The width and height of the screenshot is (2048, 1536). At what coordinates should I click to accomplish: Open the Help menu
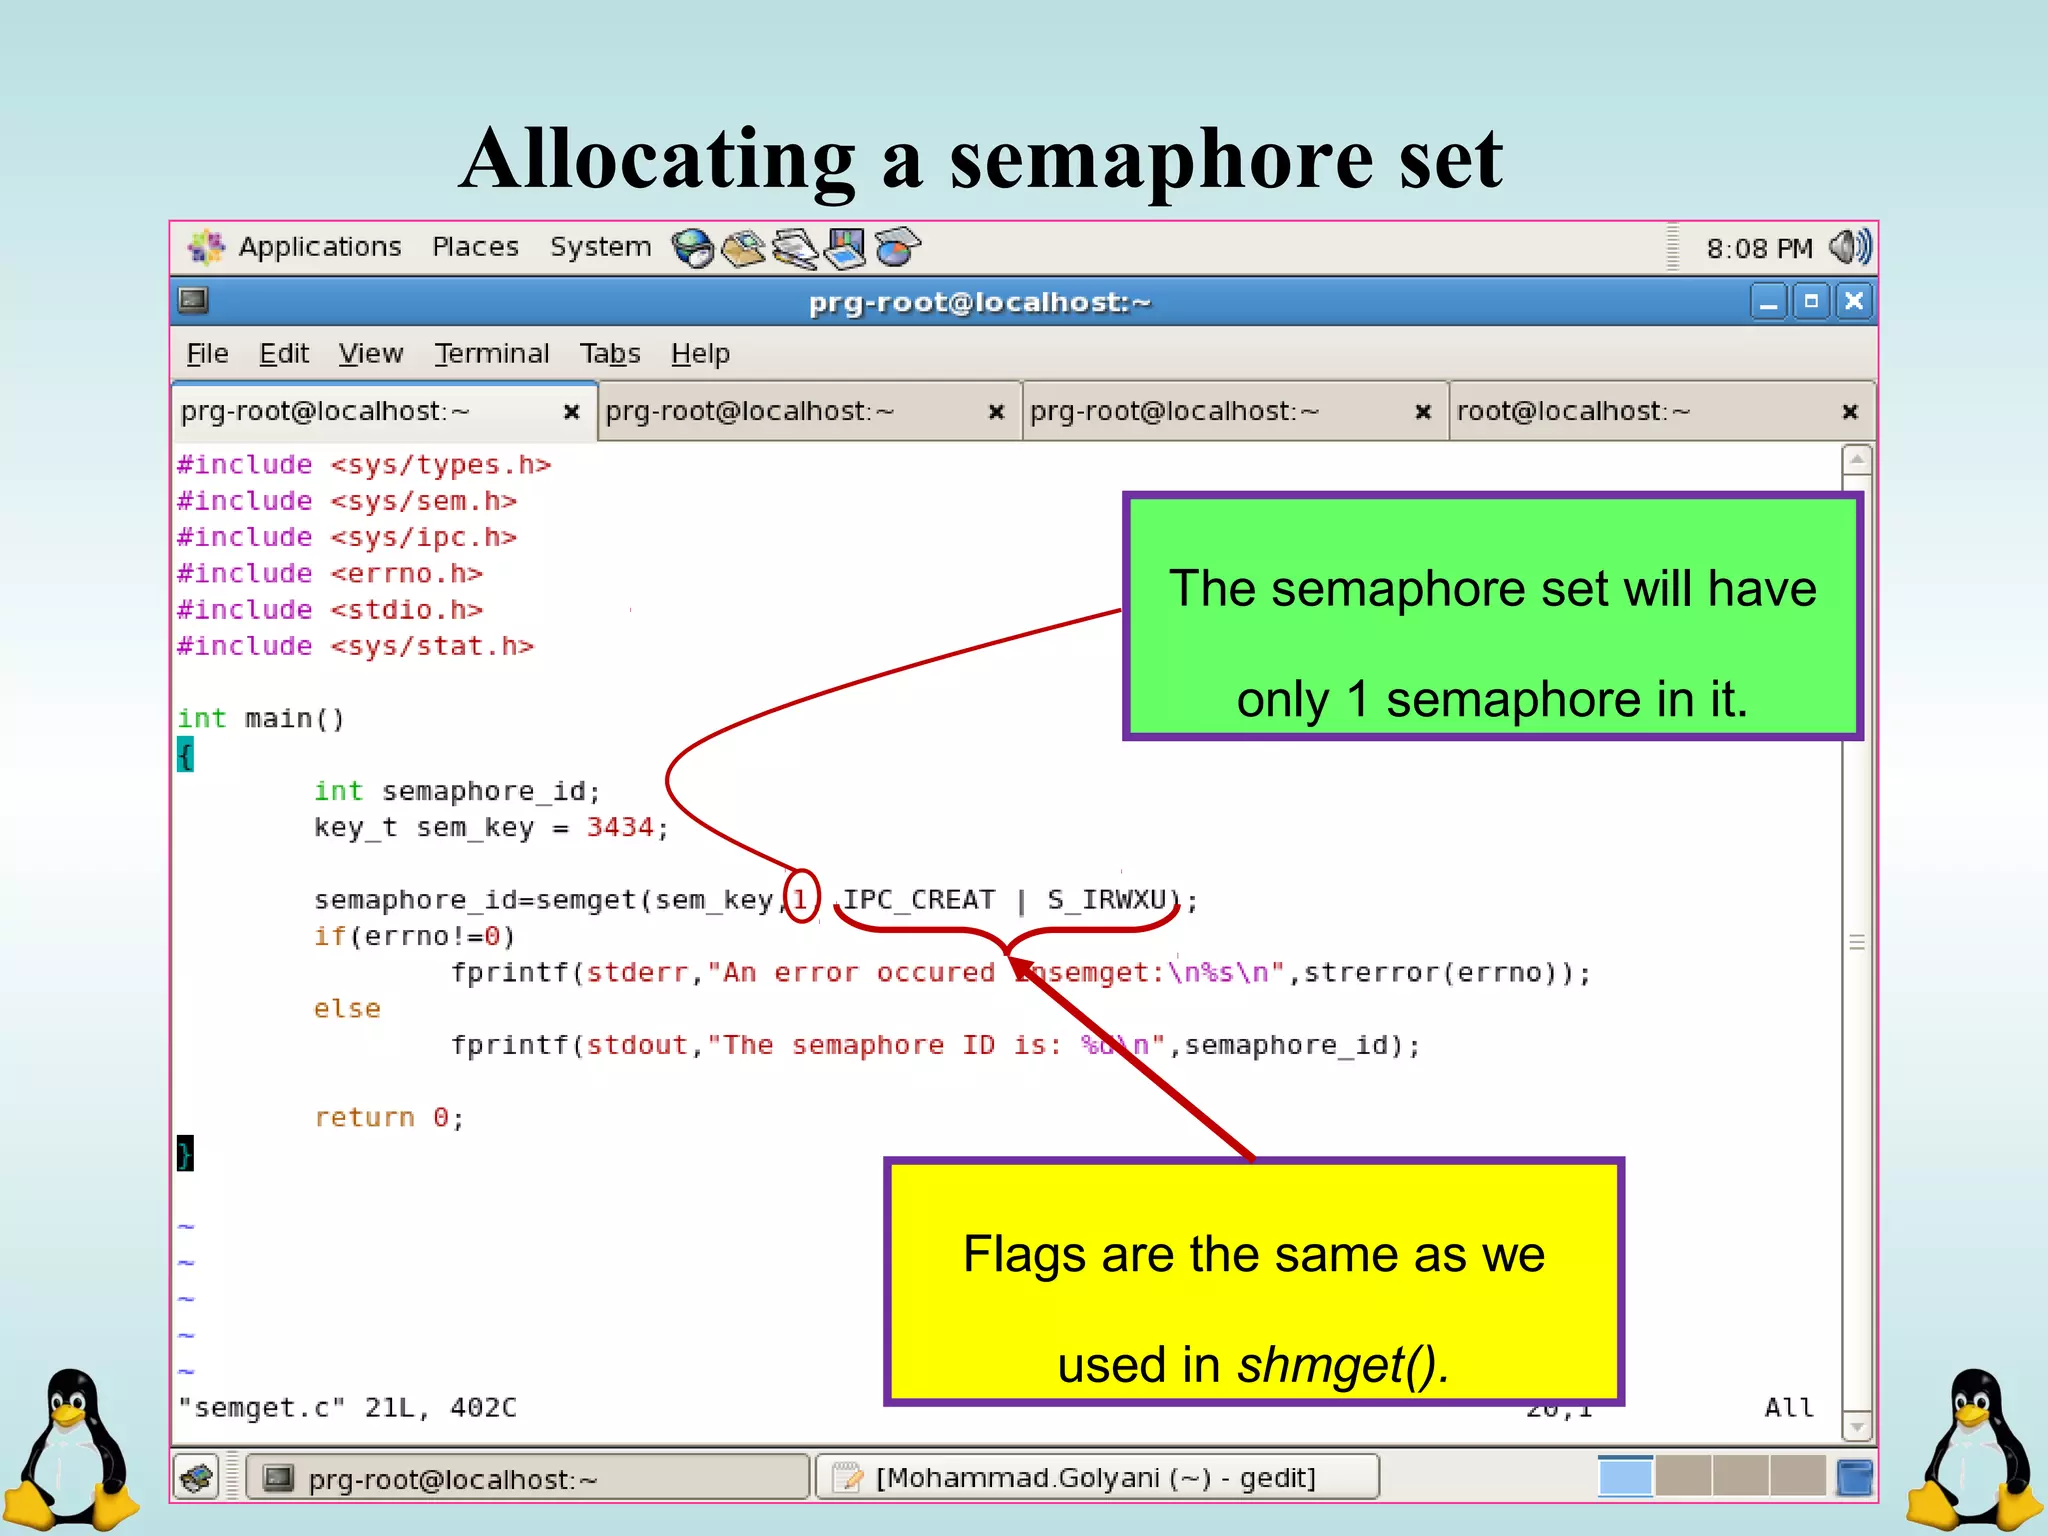tap(700, 353)
